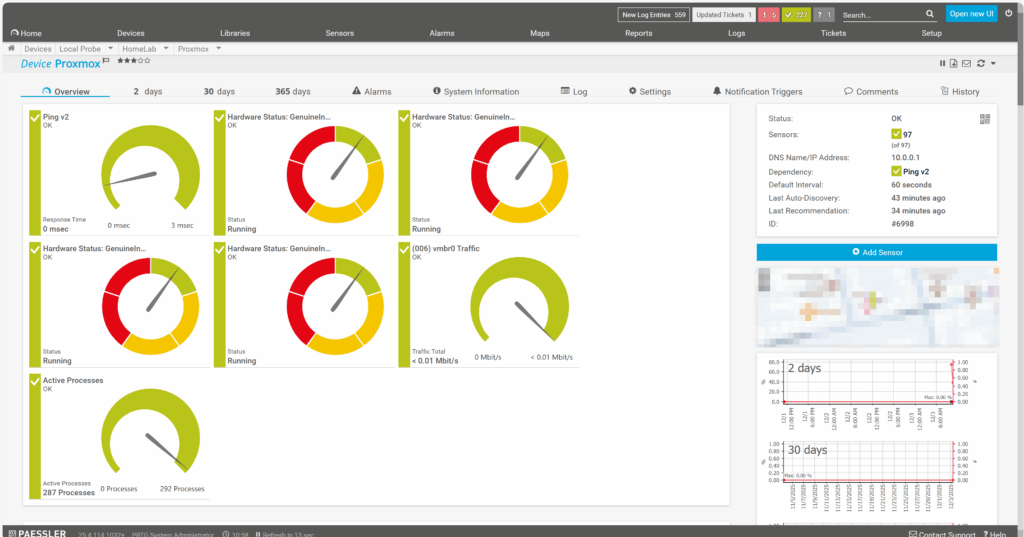The width and height of the screenshot is (1024, 537).
Task: Expand the HomeLab breadcrumb dropdown
Action: [165, 48]
